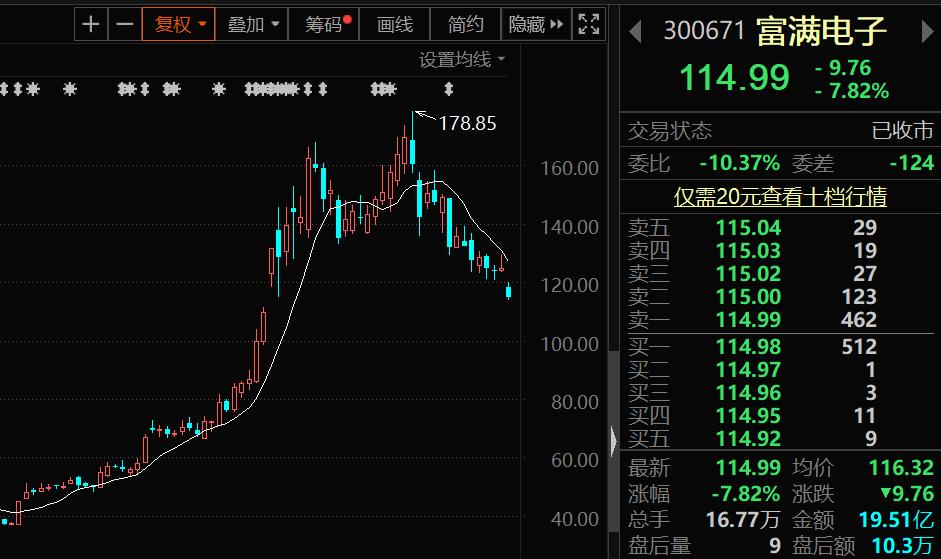Viewport: 941px width, 559px height.
Task: Zoom in chart with plus button
Action: click(x=91, y=24)
